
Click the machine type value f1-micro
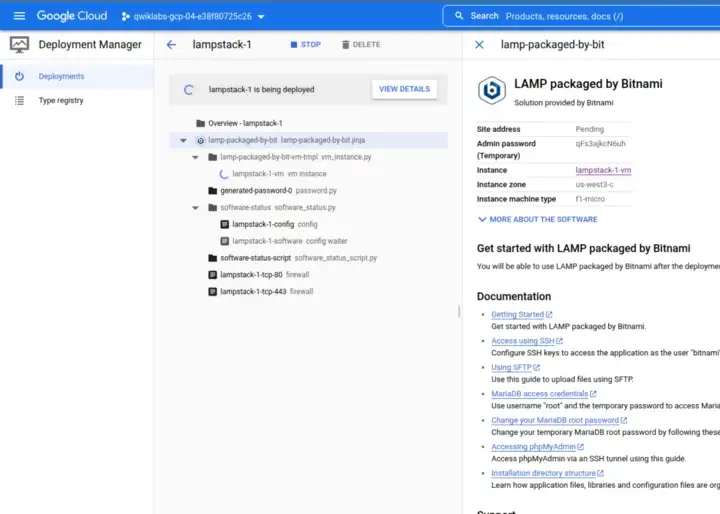590,199
